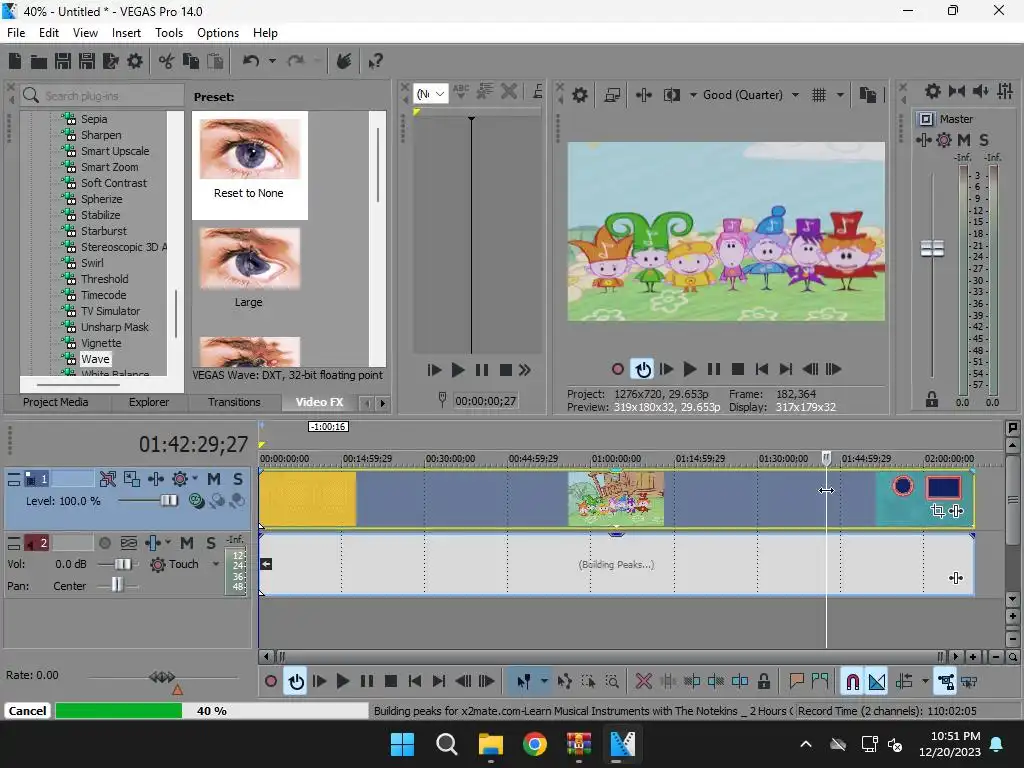Click the Save project icon
The height and width of the screenshot is (768, 1024).
(63, 61)
